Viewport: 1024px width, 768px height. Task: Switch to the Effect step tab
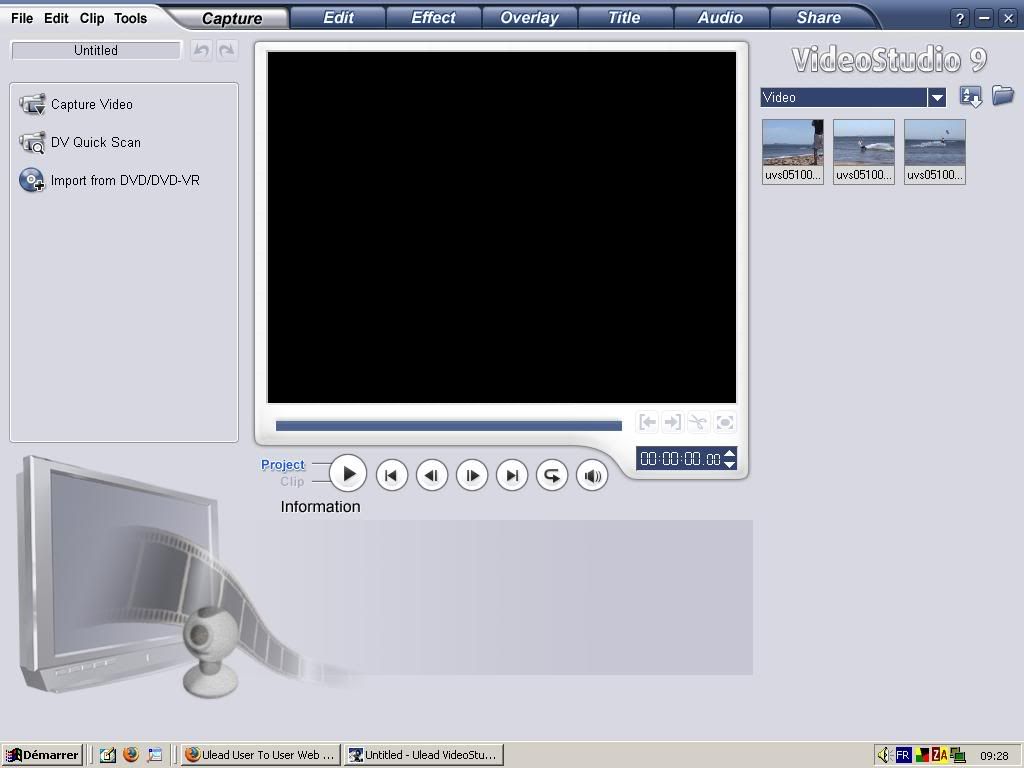433,18
